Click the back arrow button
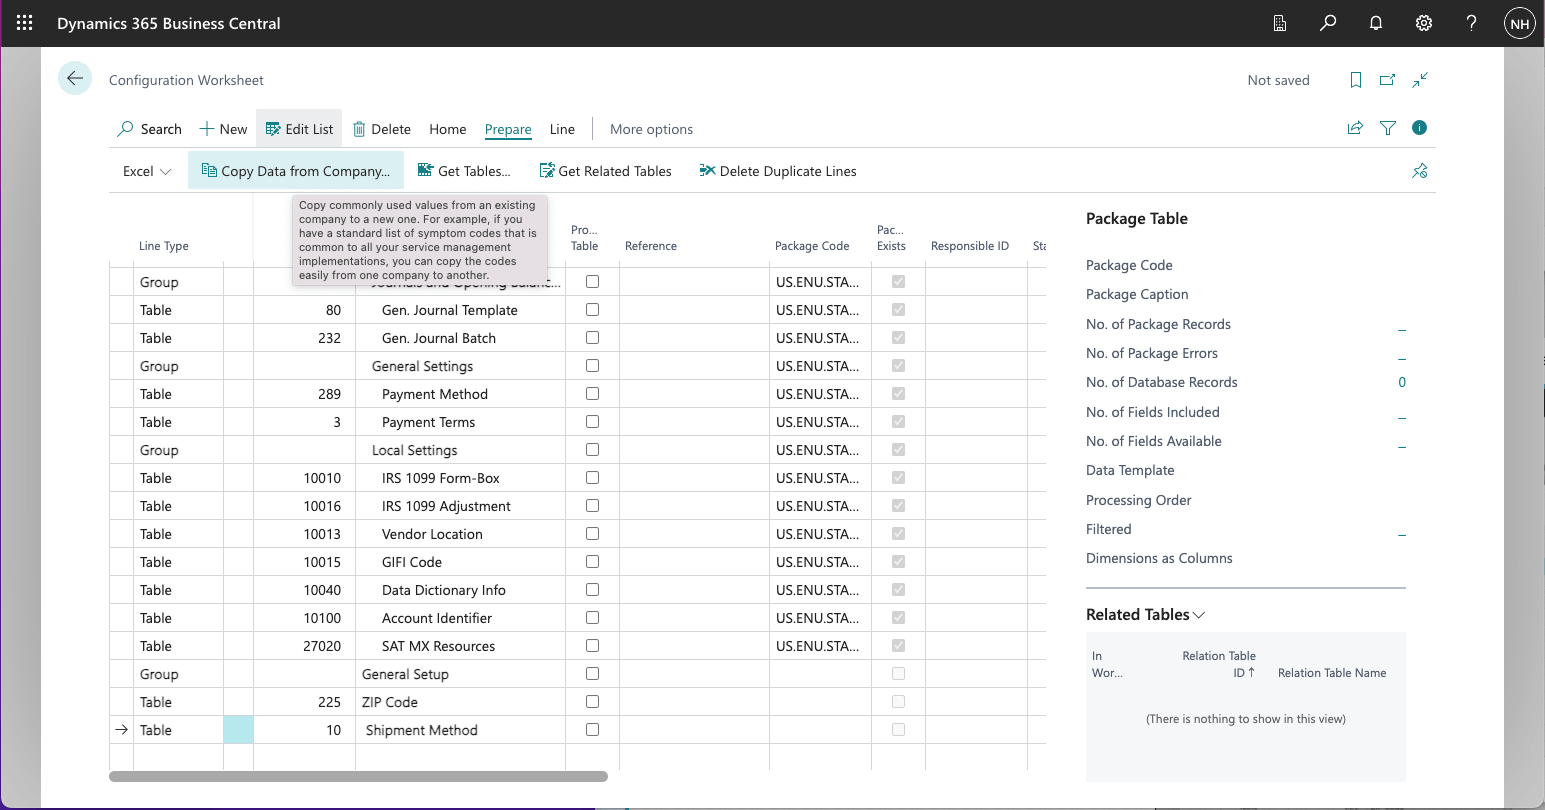1545x810 pixels. [75, 79]
